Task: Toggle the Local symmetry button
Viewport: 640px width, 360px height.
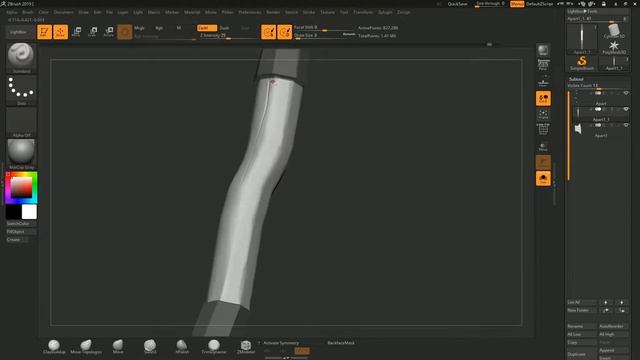Action: tap(543, 98)
